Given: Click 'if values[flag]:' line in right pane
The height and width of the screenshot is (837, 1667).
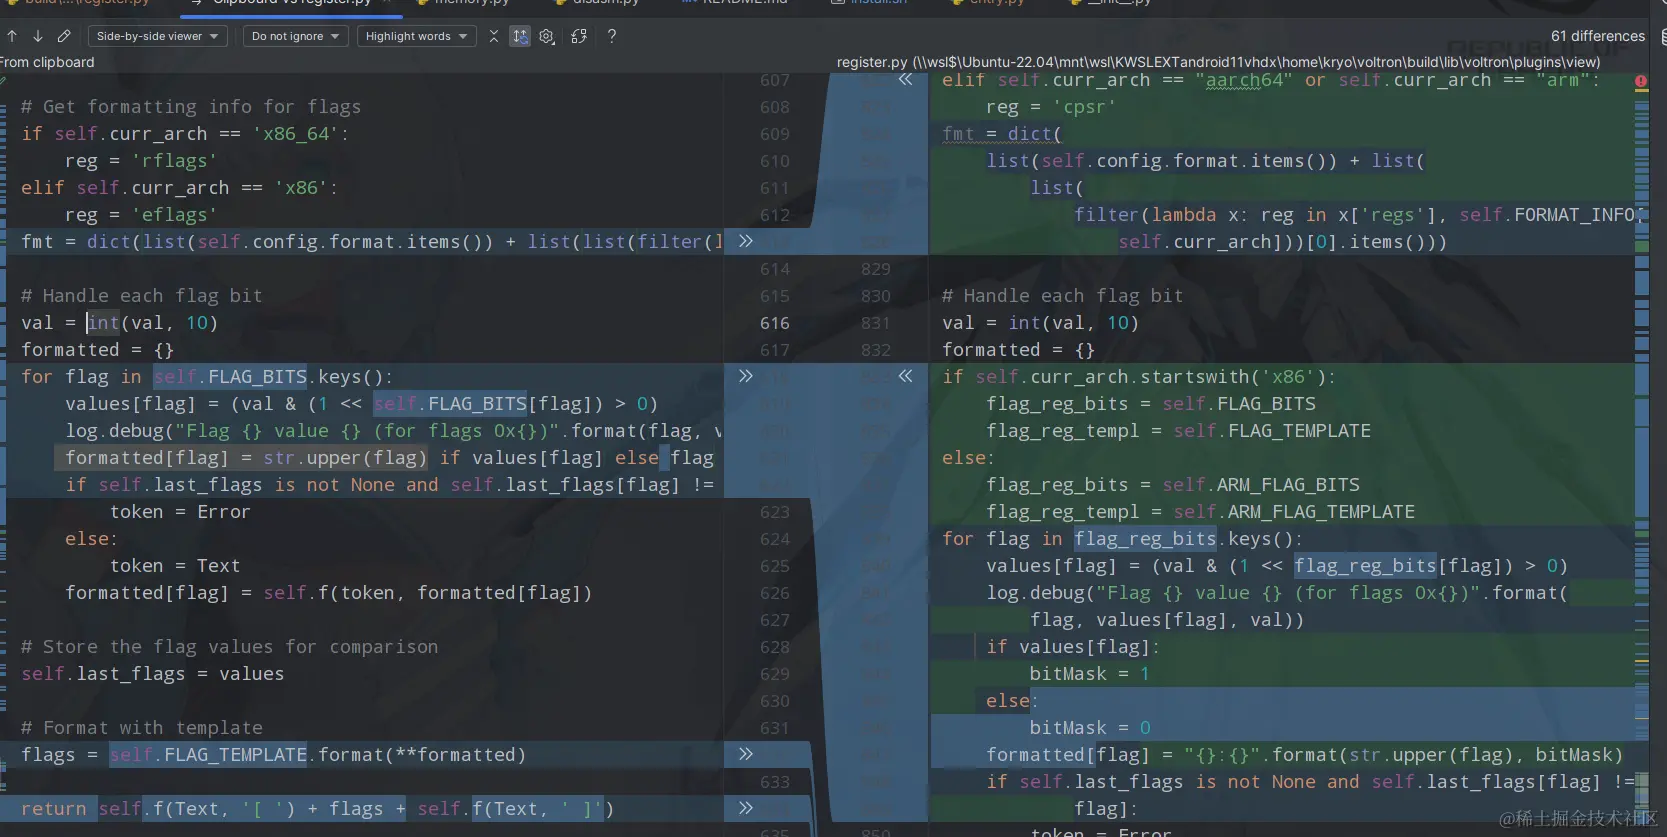Looking at the screenshot, I should [x=1073, y=647].
